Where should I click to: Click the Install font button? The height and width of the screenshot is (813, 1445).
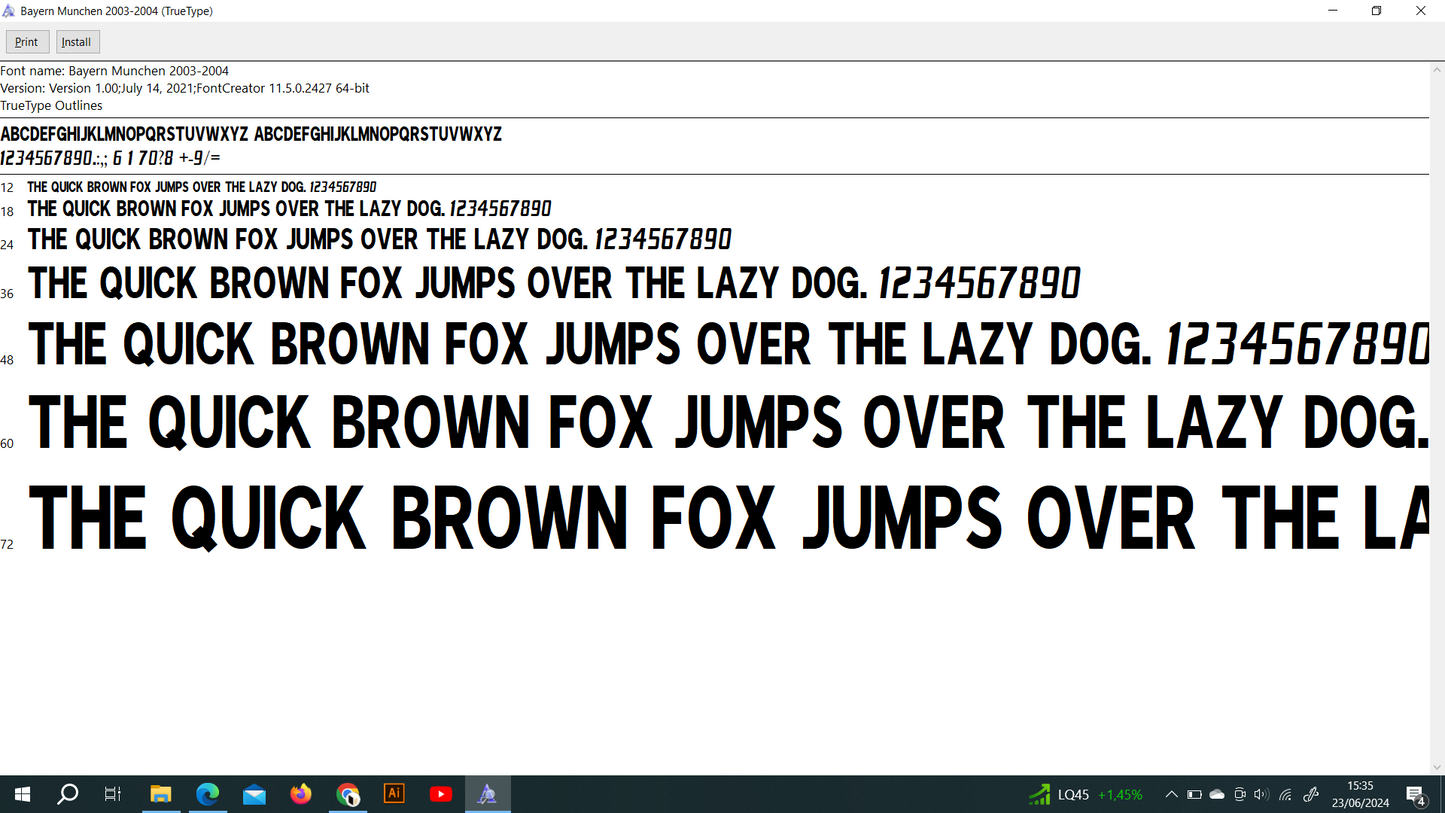point(77,42)
